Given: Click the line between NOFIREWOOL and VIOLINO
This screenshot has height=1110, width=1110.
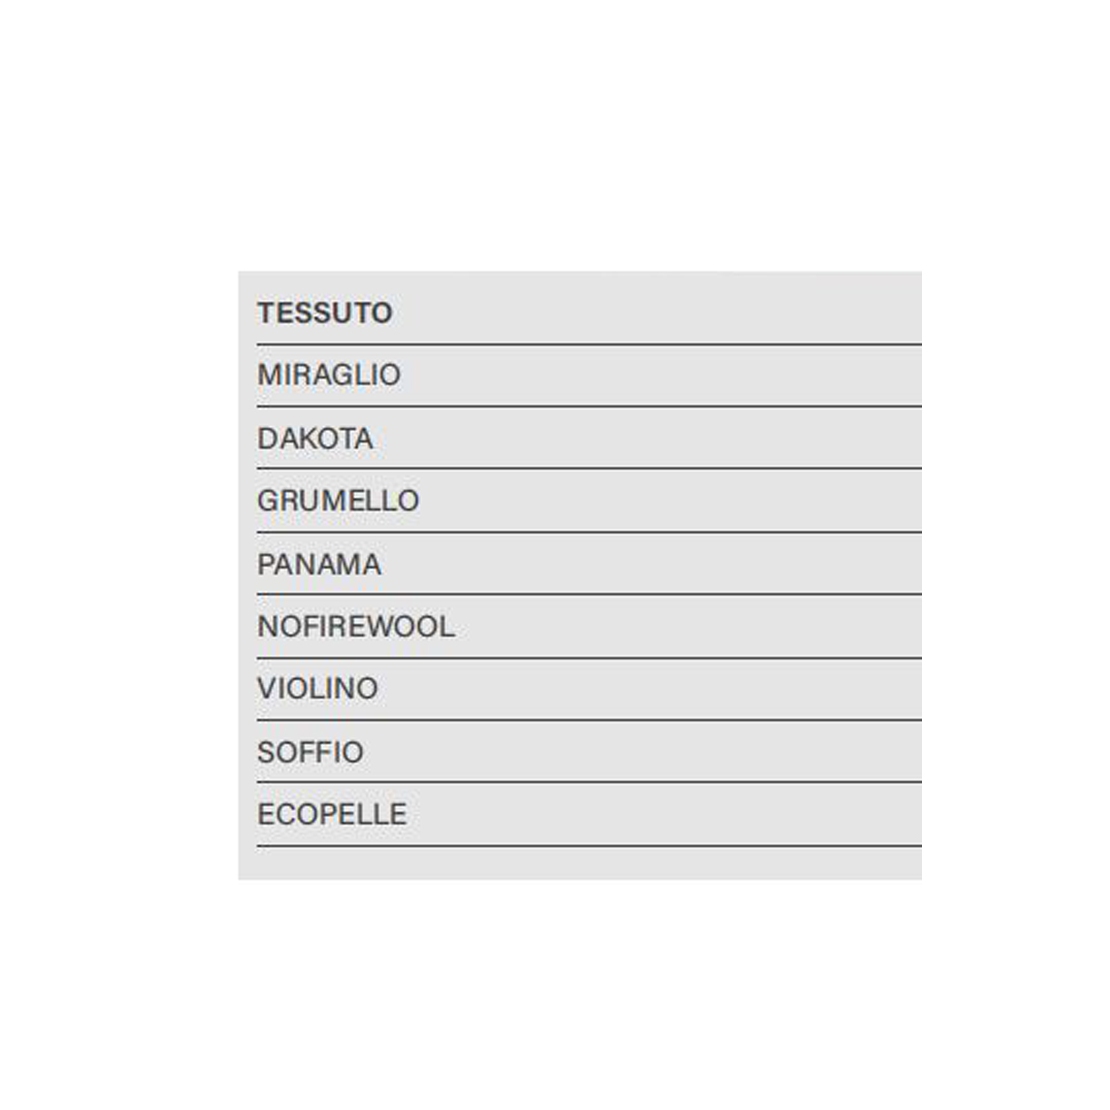Looking at the screenshot, I should 589,658.
